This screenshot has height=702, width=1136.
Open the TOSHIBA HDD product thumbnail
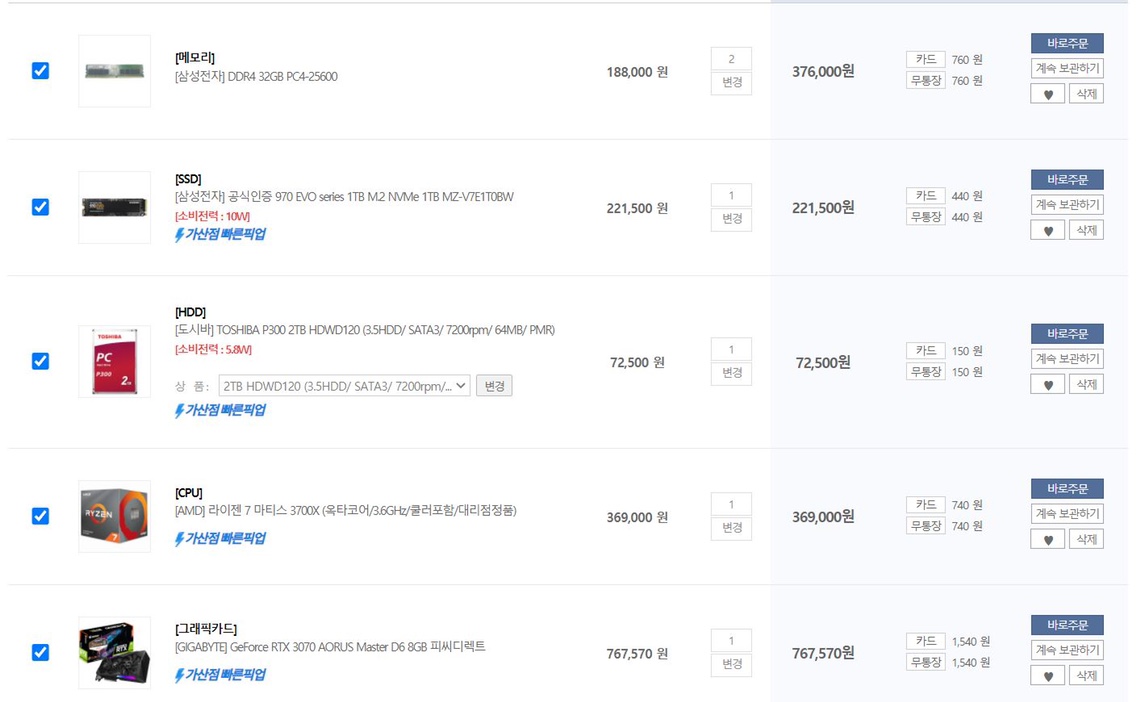(114, 361)
